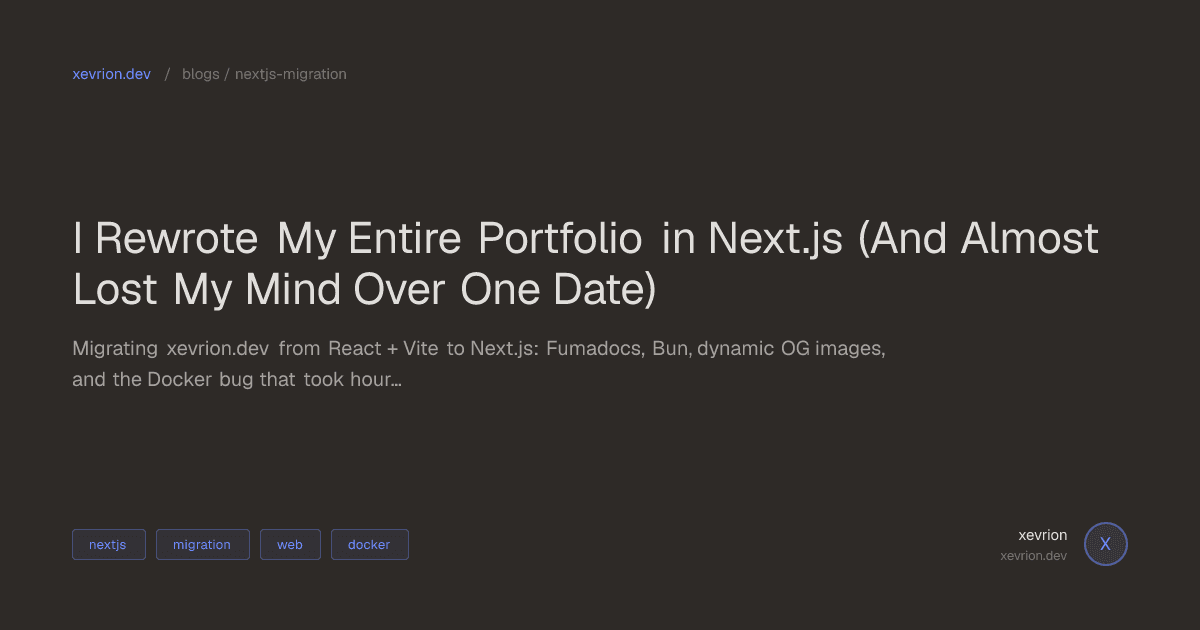Choose the web tag
This screenshot has width=1200, height=630.
(290, 544)
